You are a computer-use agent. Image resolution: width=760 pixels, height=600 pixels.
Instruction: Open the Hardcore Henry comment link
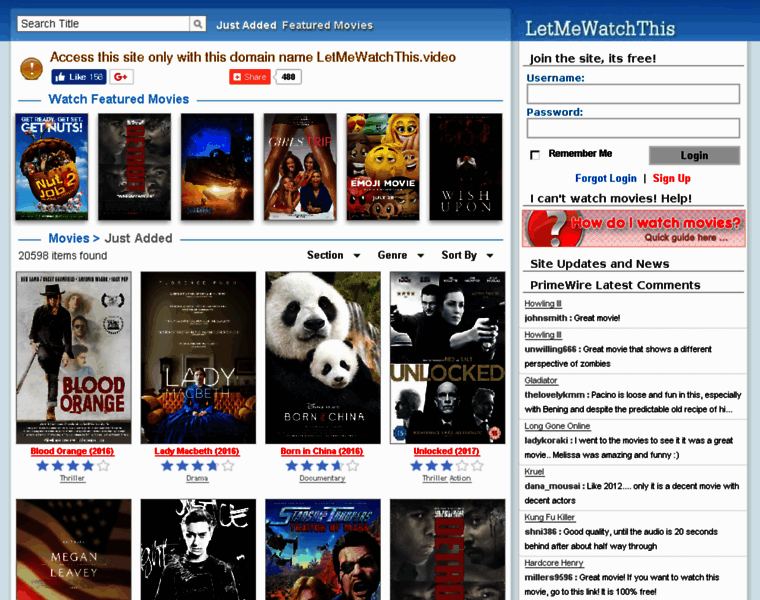554,563
